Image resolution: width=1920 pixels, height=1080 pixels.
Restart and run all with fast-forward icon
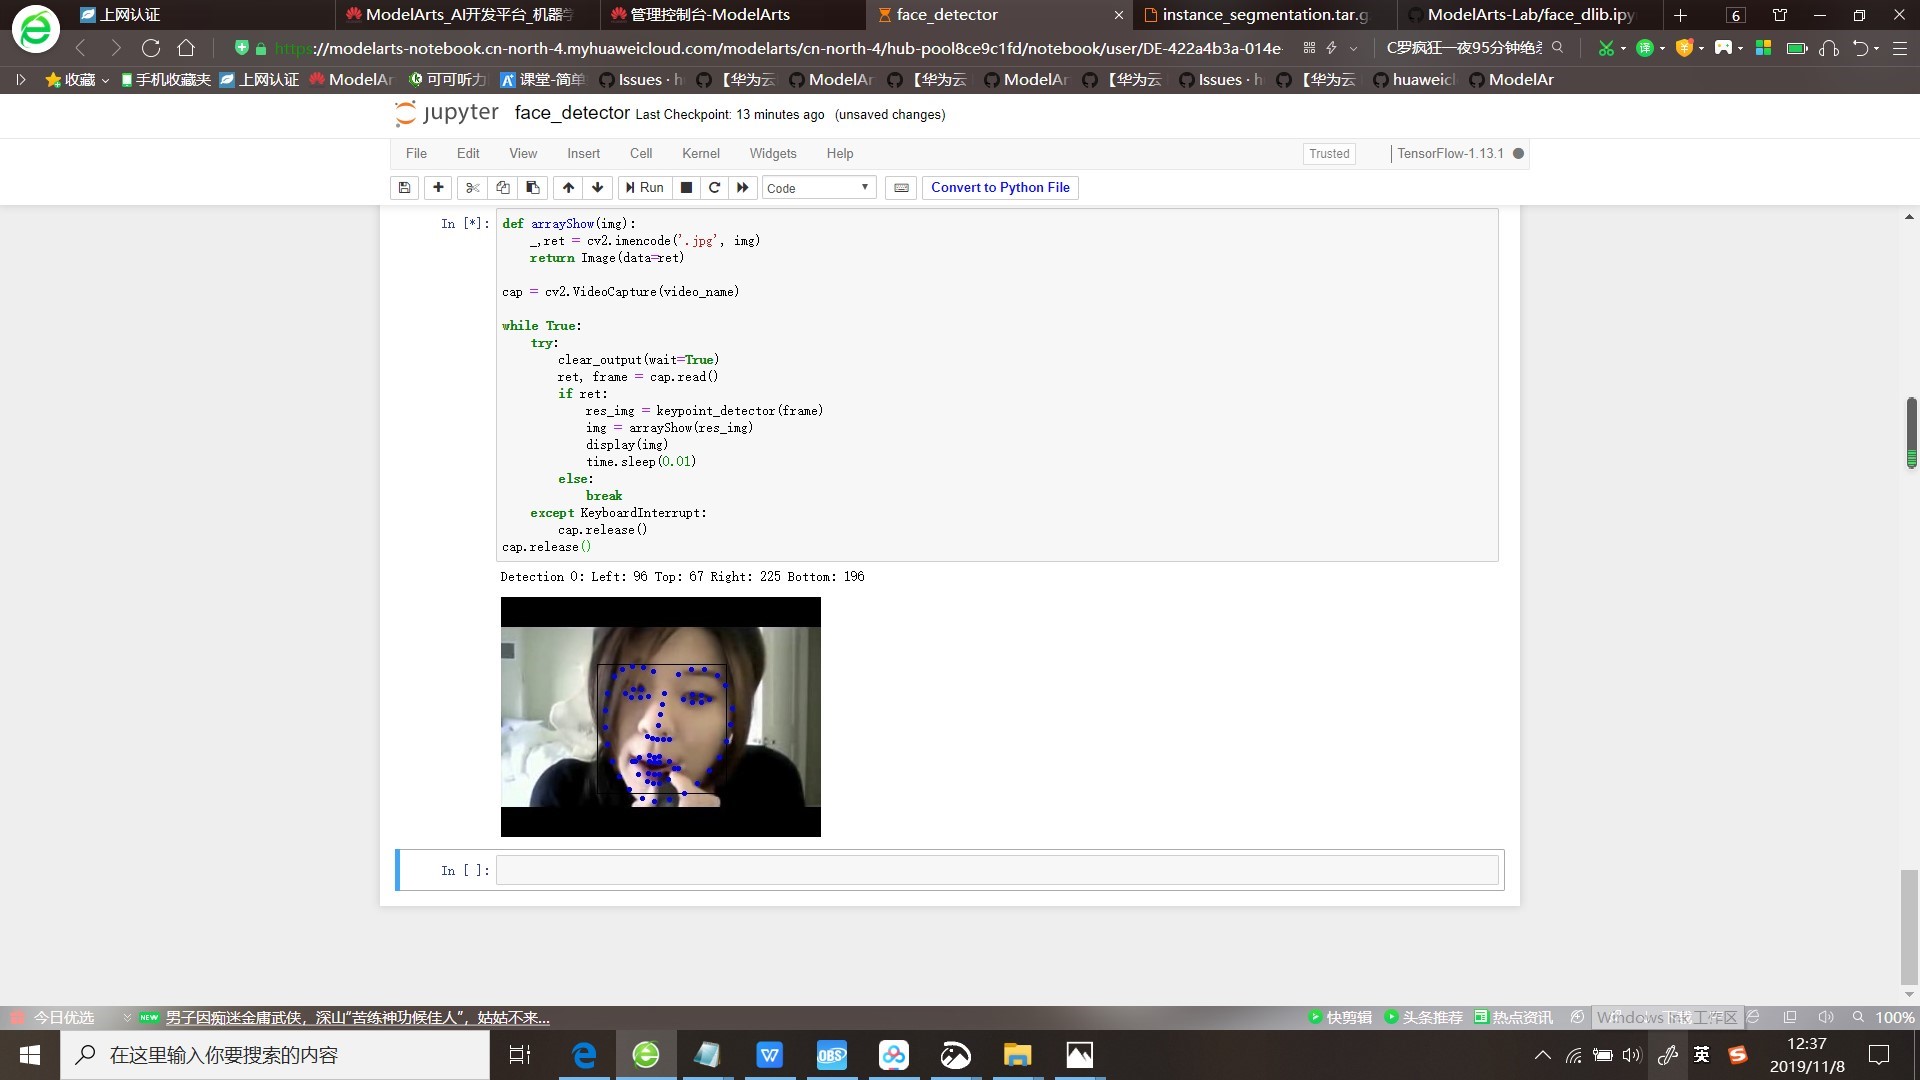[x=742, y=187]
